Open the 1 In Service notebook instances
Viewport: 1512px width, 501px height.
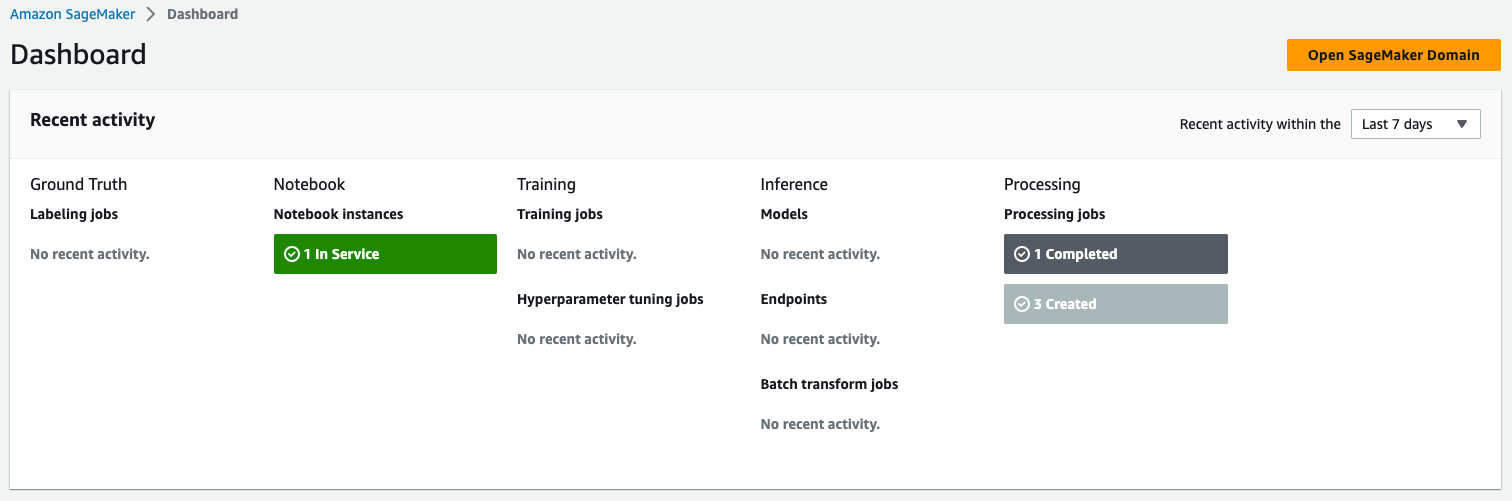[x=385, y=255]
